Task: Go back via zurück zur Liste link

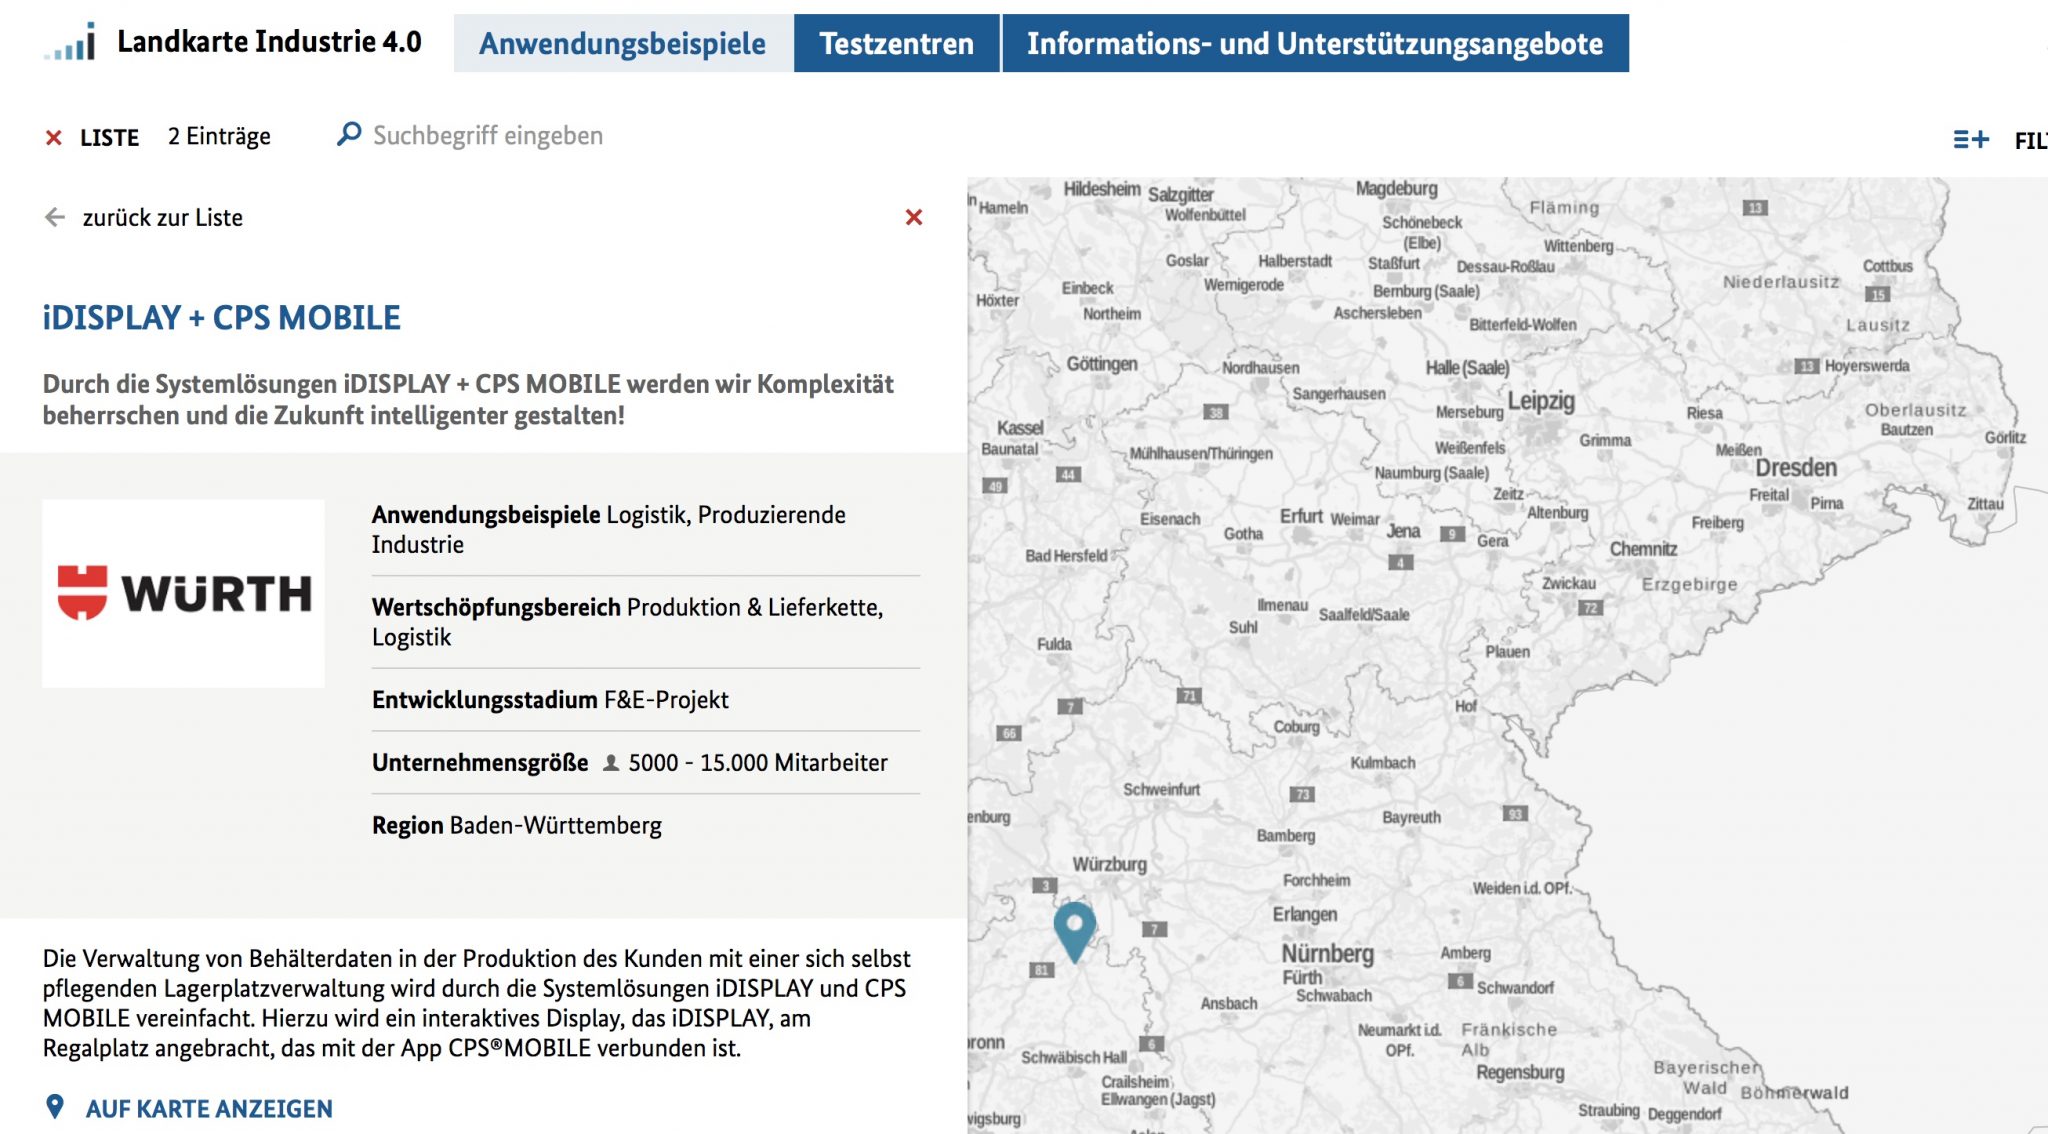Action: coord(162,217)
